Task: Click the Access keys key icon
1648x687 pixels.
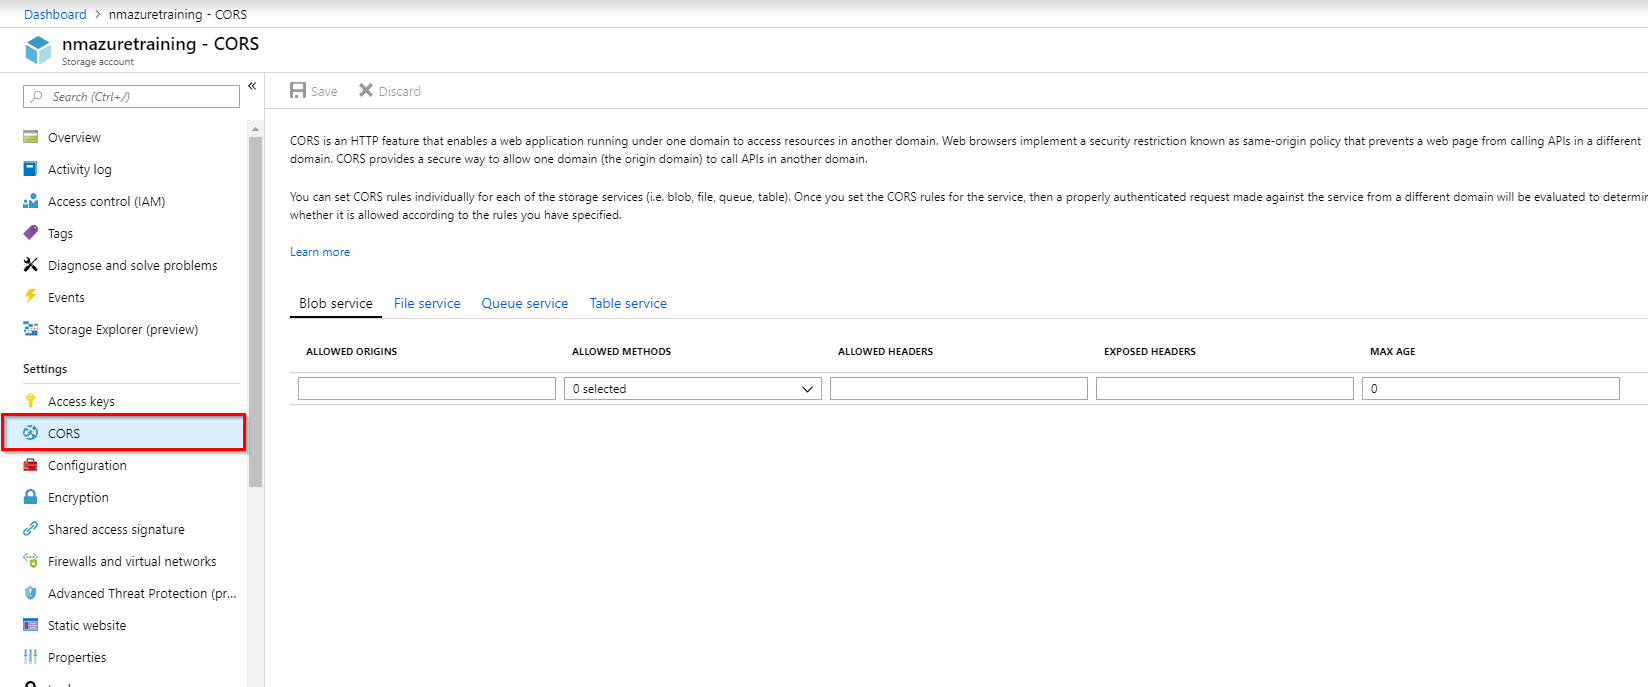Action: pyautogui.click(x=30, y=401)
